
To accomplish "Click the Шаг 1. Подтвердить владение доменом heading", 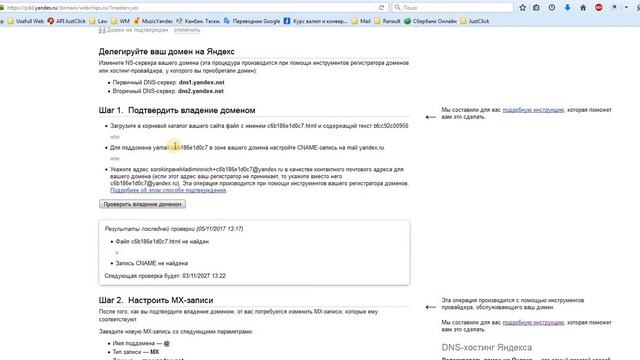I will (x=177, y=110).
